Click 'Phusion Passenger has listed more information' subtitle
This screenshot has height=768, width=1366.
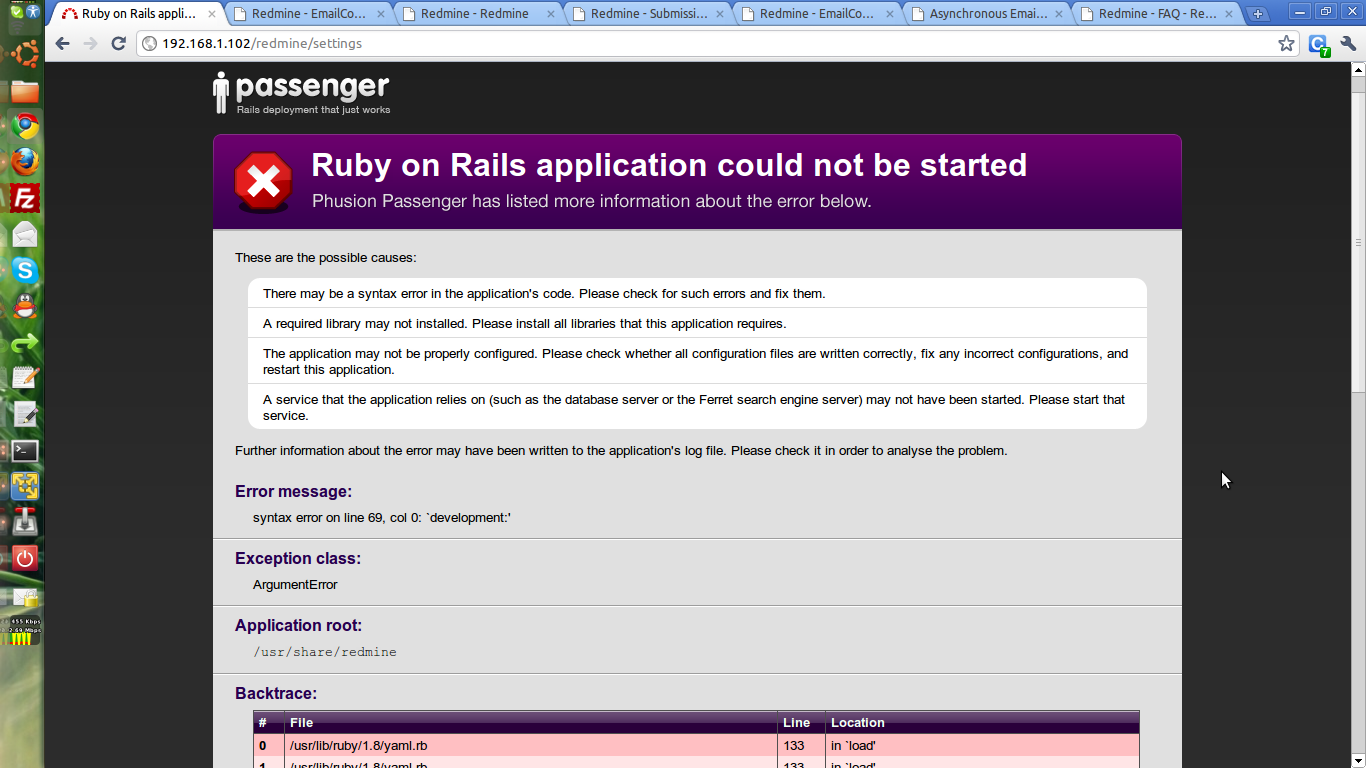pyautogui.click(x=592, y=201)
